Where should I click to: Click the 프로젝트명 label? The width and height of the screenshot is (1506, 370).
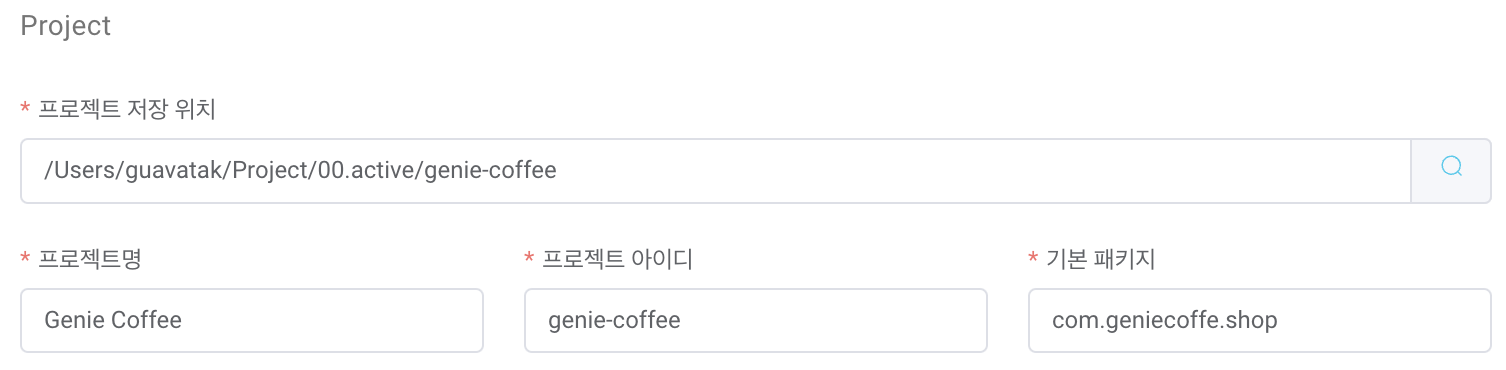pyautogui.click(x=90, y=259)
